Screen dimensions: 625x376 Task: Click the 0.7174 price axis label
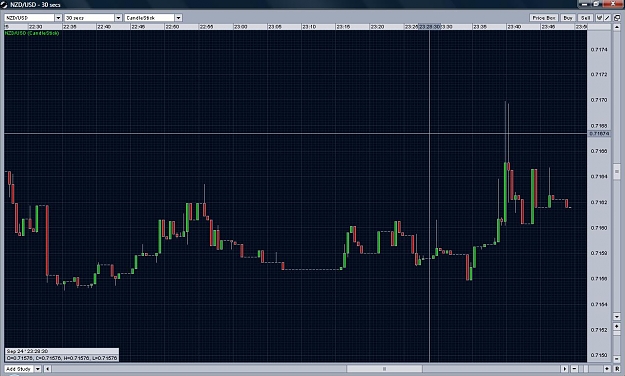[599, 49]
